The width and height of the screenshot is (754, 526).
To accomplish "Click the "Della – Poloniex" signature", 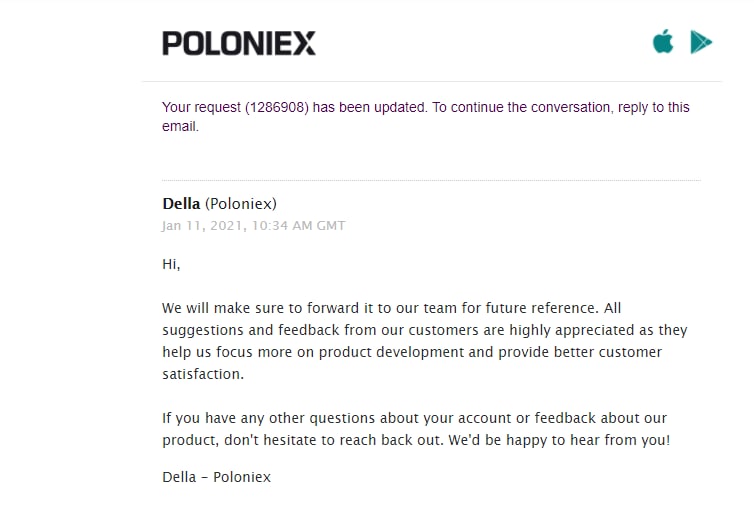I will (x=216, y=477).
